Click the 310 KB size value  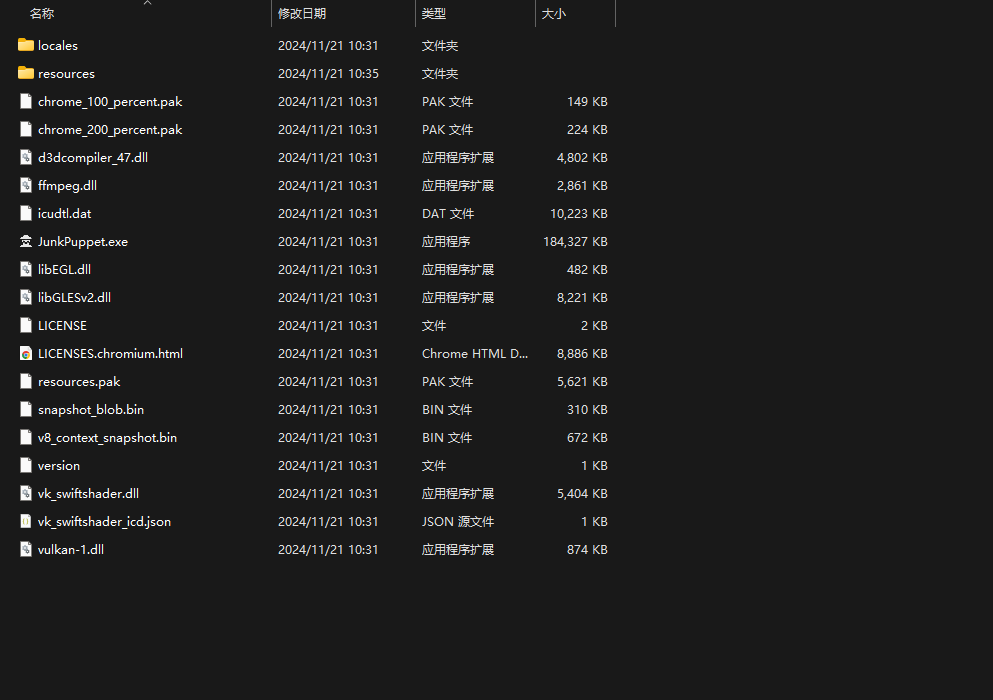(587, 409)
